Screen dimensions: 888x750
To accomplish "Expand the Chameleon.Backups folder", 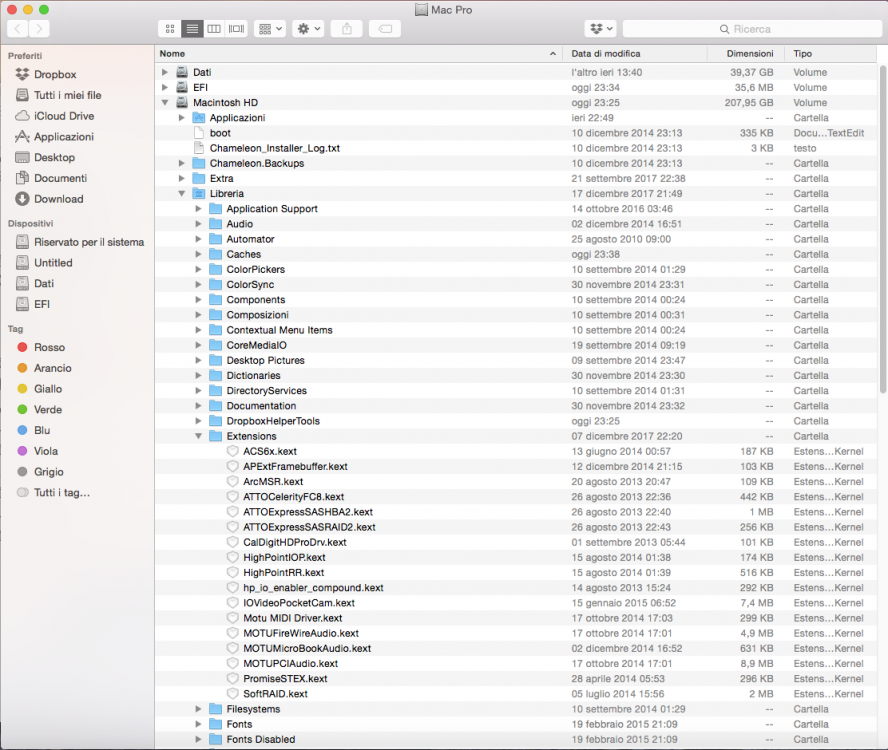I will [181, 163].
